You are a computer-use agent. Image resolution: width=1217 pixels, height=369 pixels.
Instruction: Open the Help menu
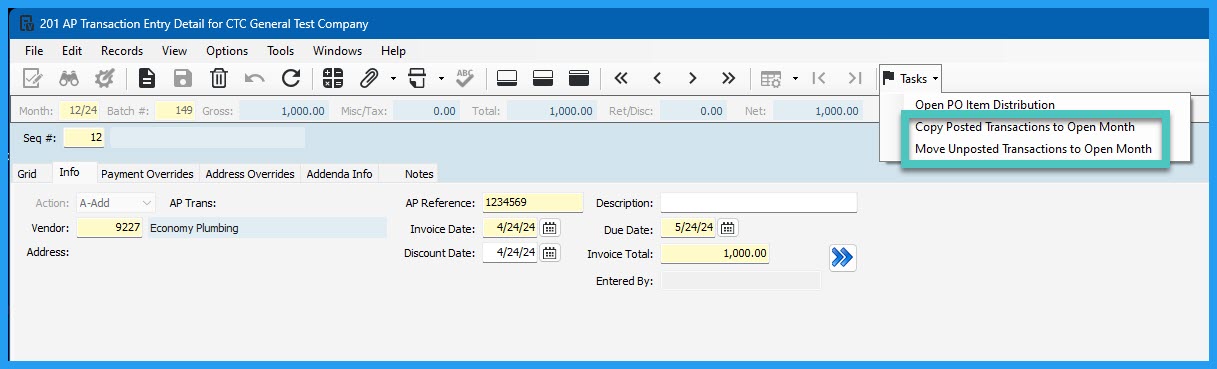[393, 50]
